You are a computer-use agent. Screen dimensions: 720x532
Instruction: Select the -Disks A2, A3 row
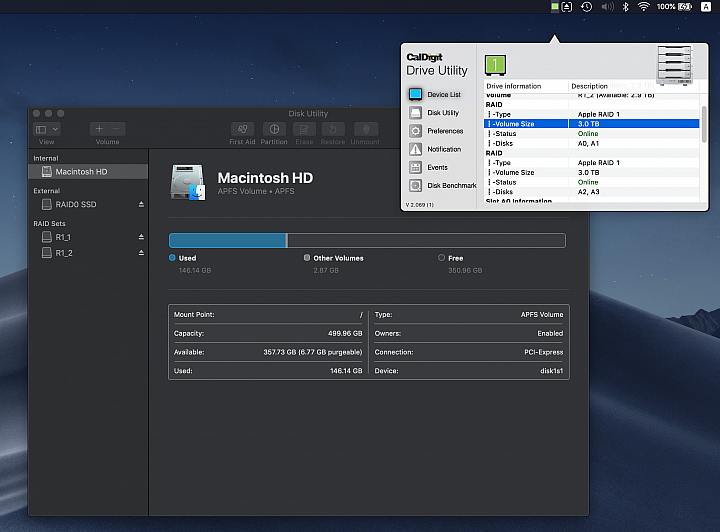[x=591, y=192]
